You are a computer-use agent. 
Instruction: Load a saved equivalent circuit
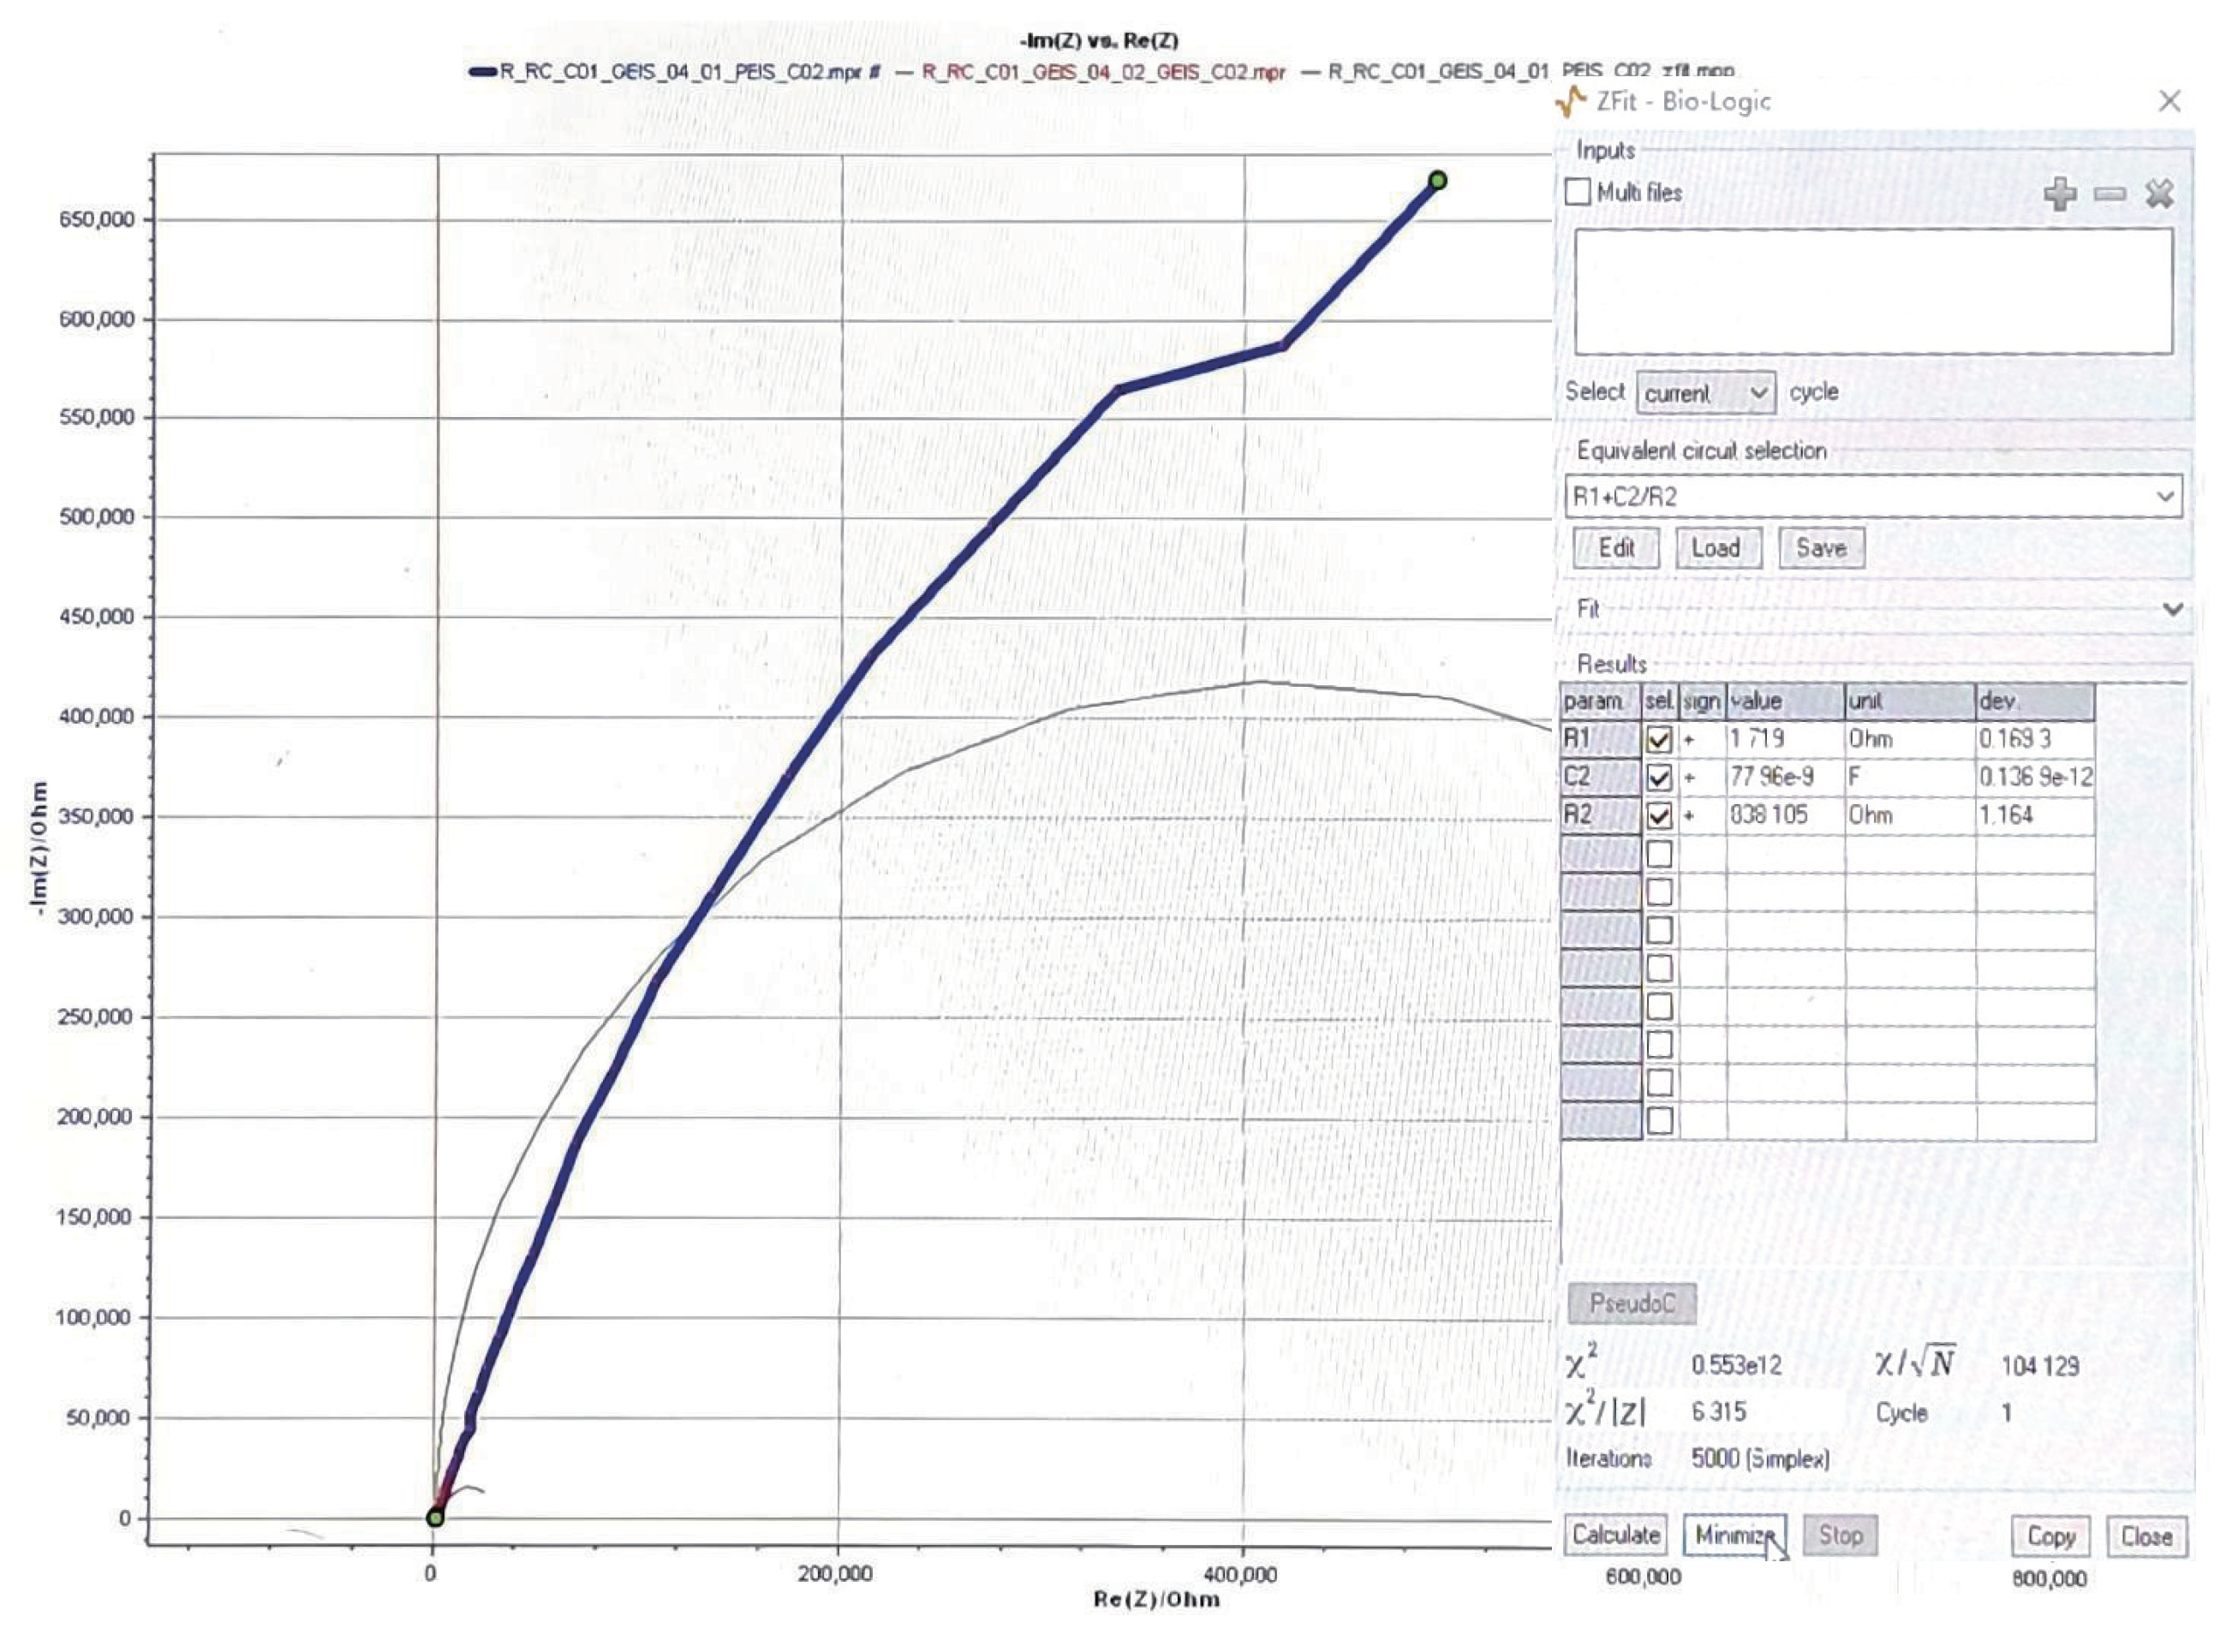pos(1718,548)
